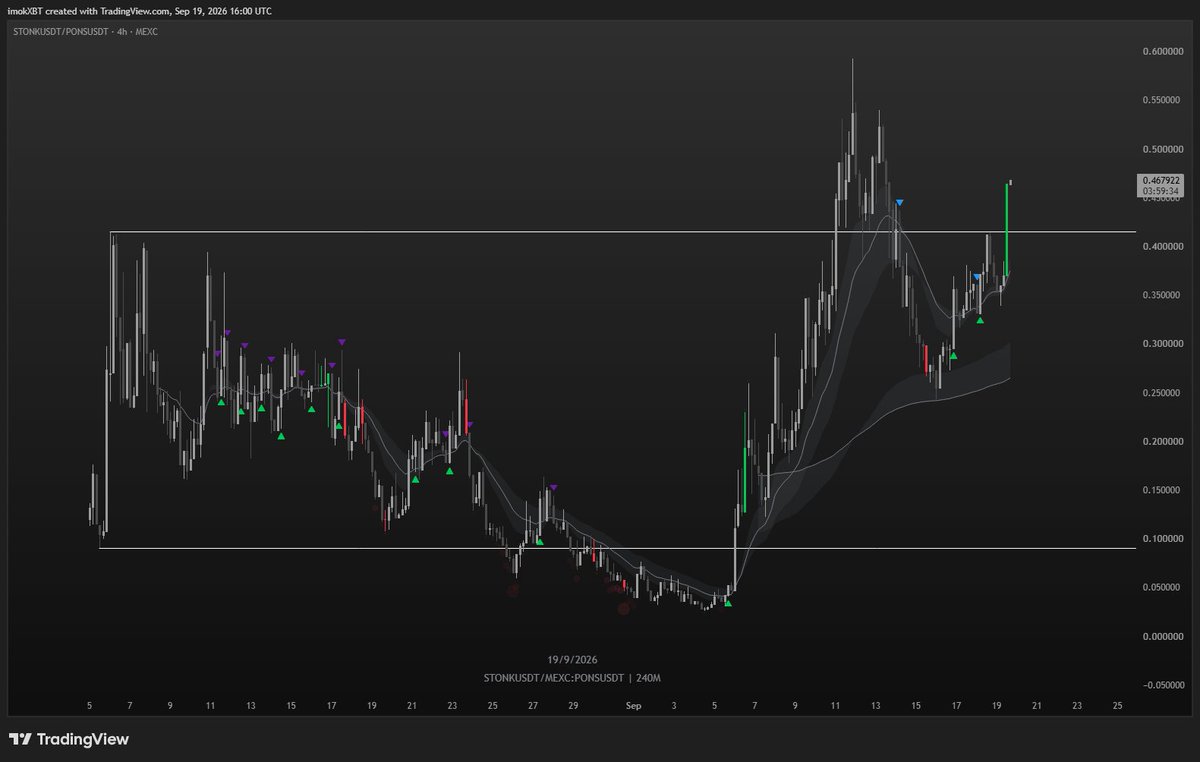Click the TradingView logo
This screenshot has width=1200, height=762.
69,740
